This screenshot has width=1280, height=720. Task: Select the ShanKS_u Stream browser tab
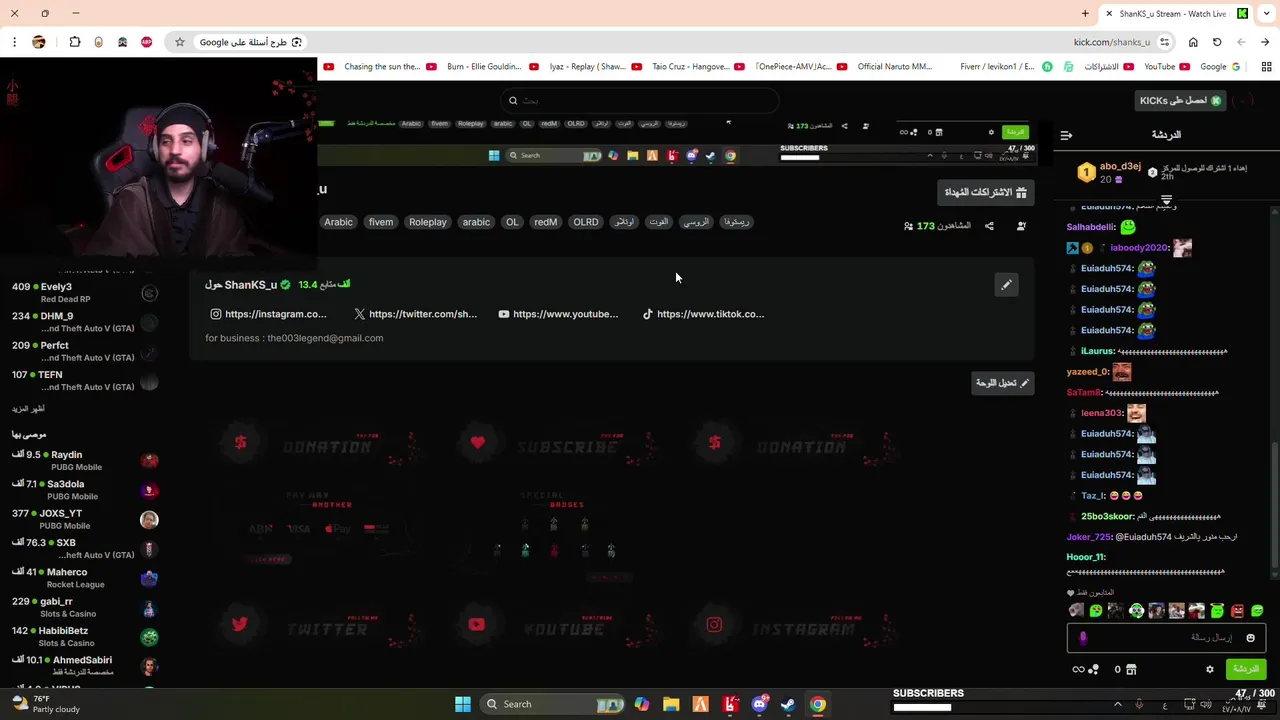click(1175, 14)
